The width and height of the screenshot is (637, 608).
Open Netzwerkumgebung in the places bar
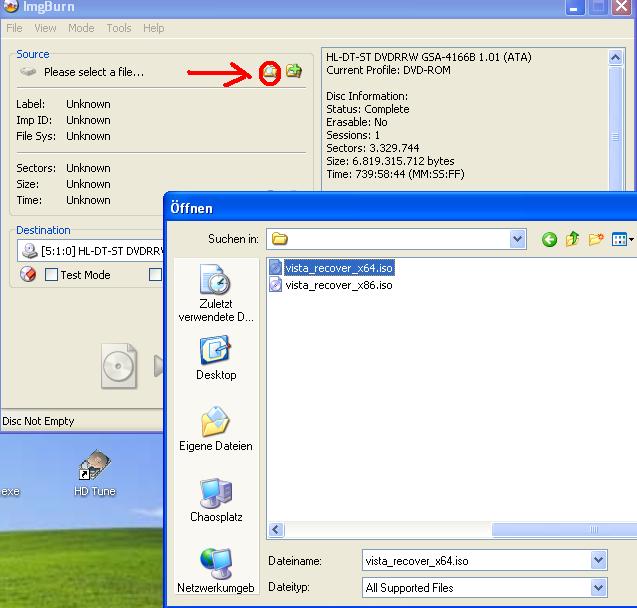pyautogui.click(x=216, y=571)
